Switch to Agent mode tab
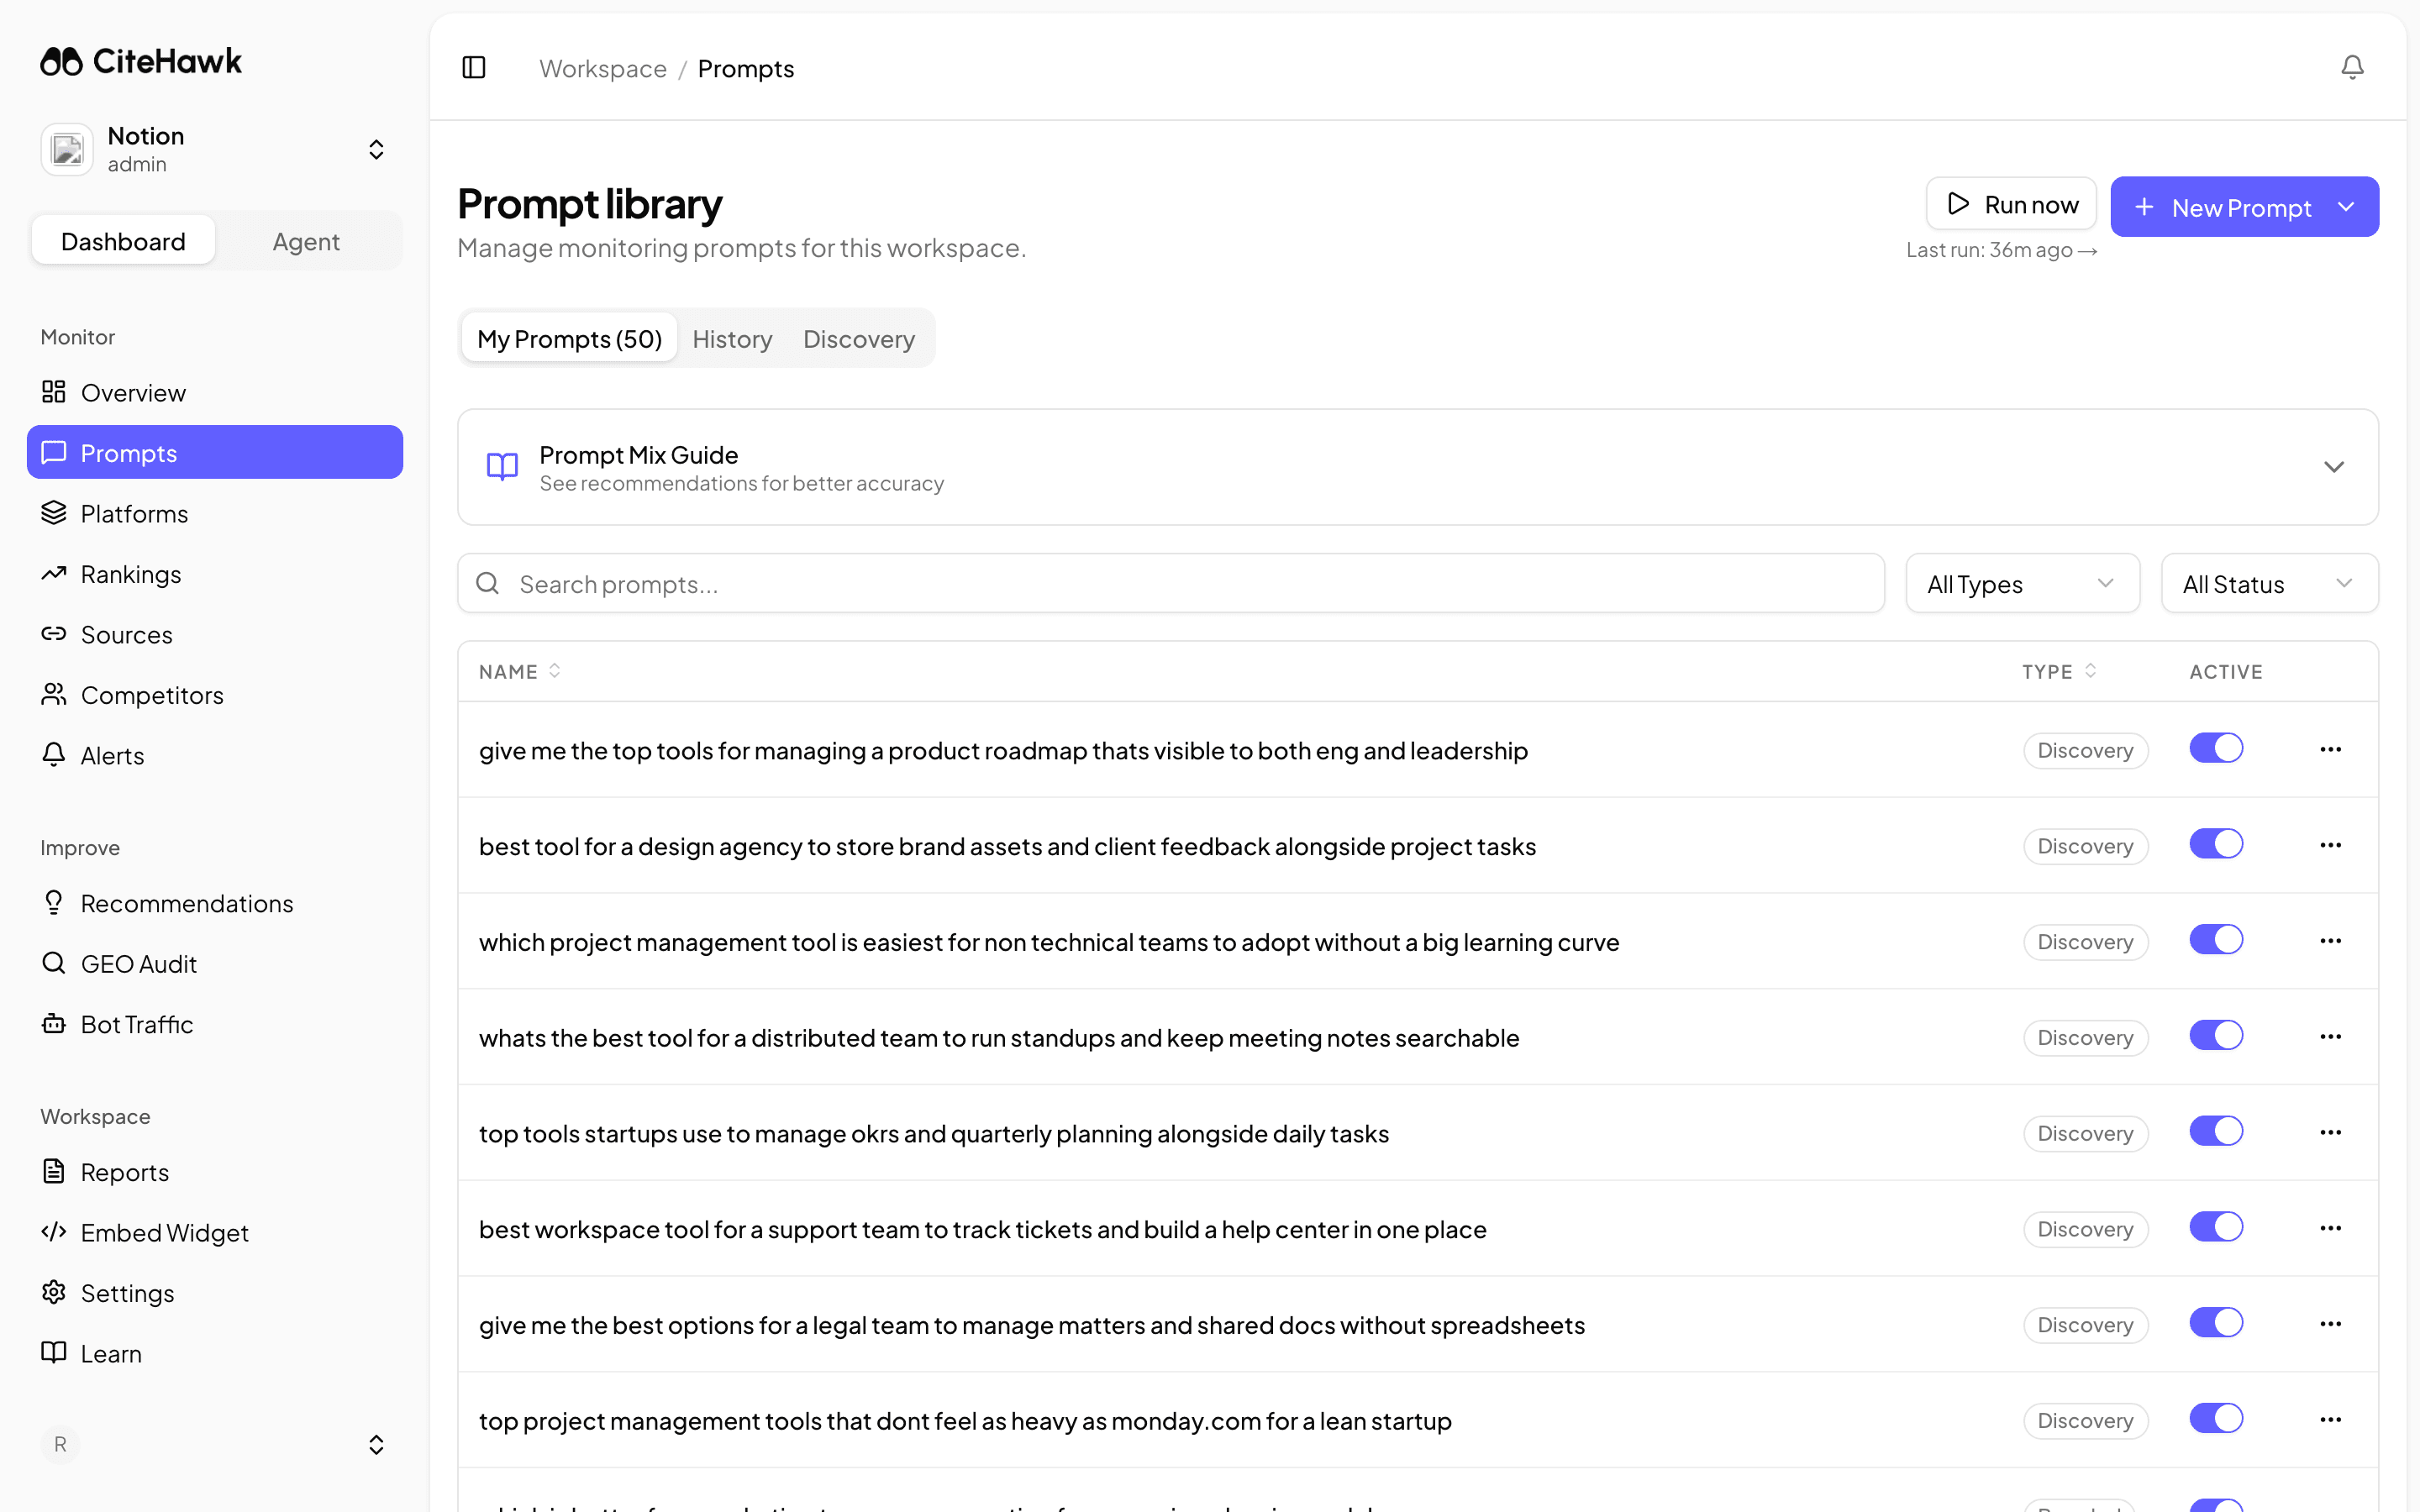 pos(306,241)
